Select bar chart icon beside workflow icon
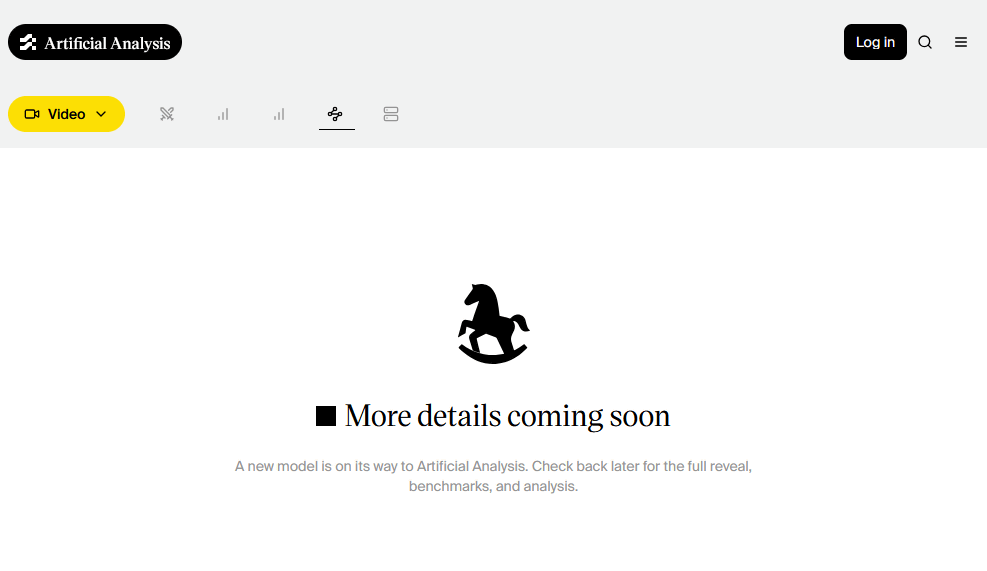Image resolution: width=987 pixels, height=571 pixels. click(279, 114)
